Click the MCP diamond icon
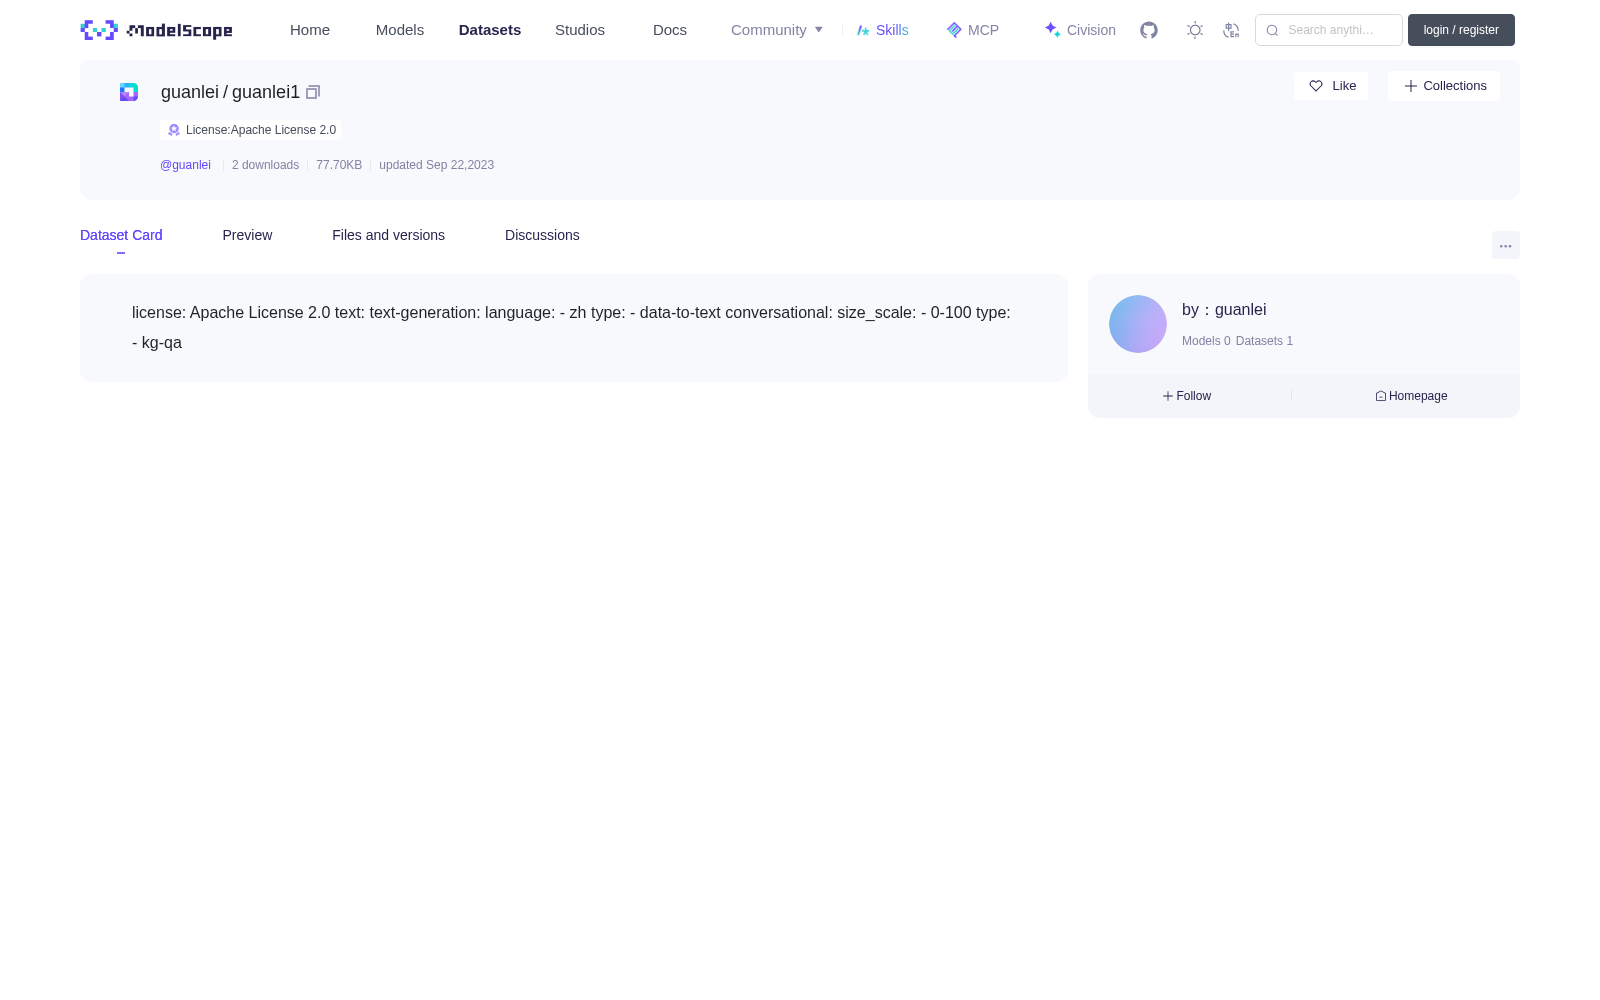The width and height of the screenshot is (1600, 1000). pyautogui.click(x=954, y=30)
